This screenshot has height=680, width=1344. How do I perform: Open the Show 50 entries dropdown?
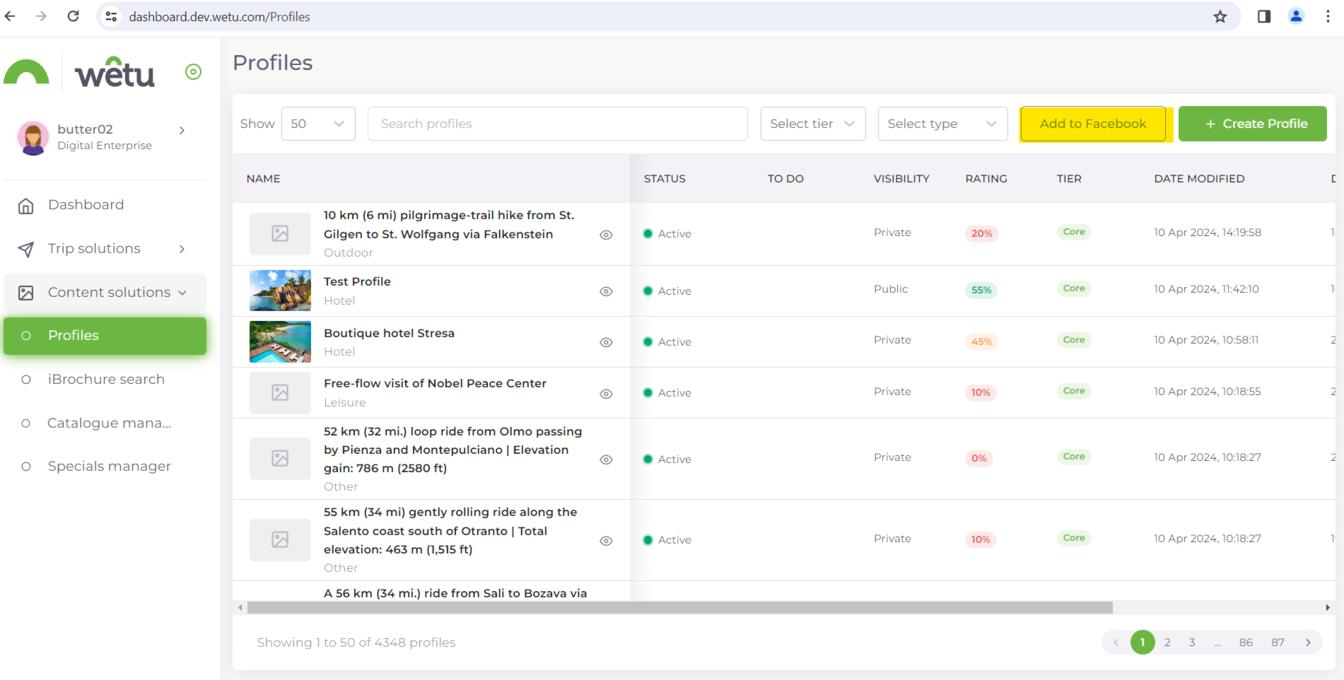tap(317, 124)
